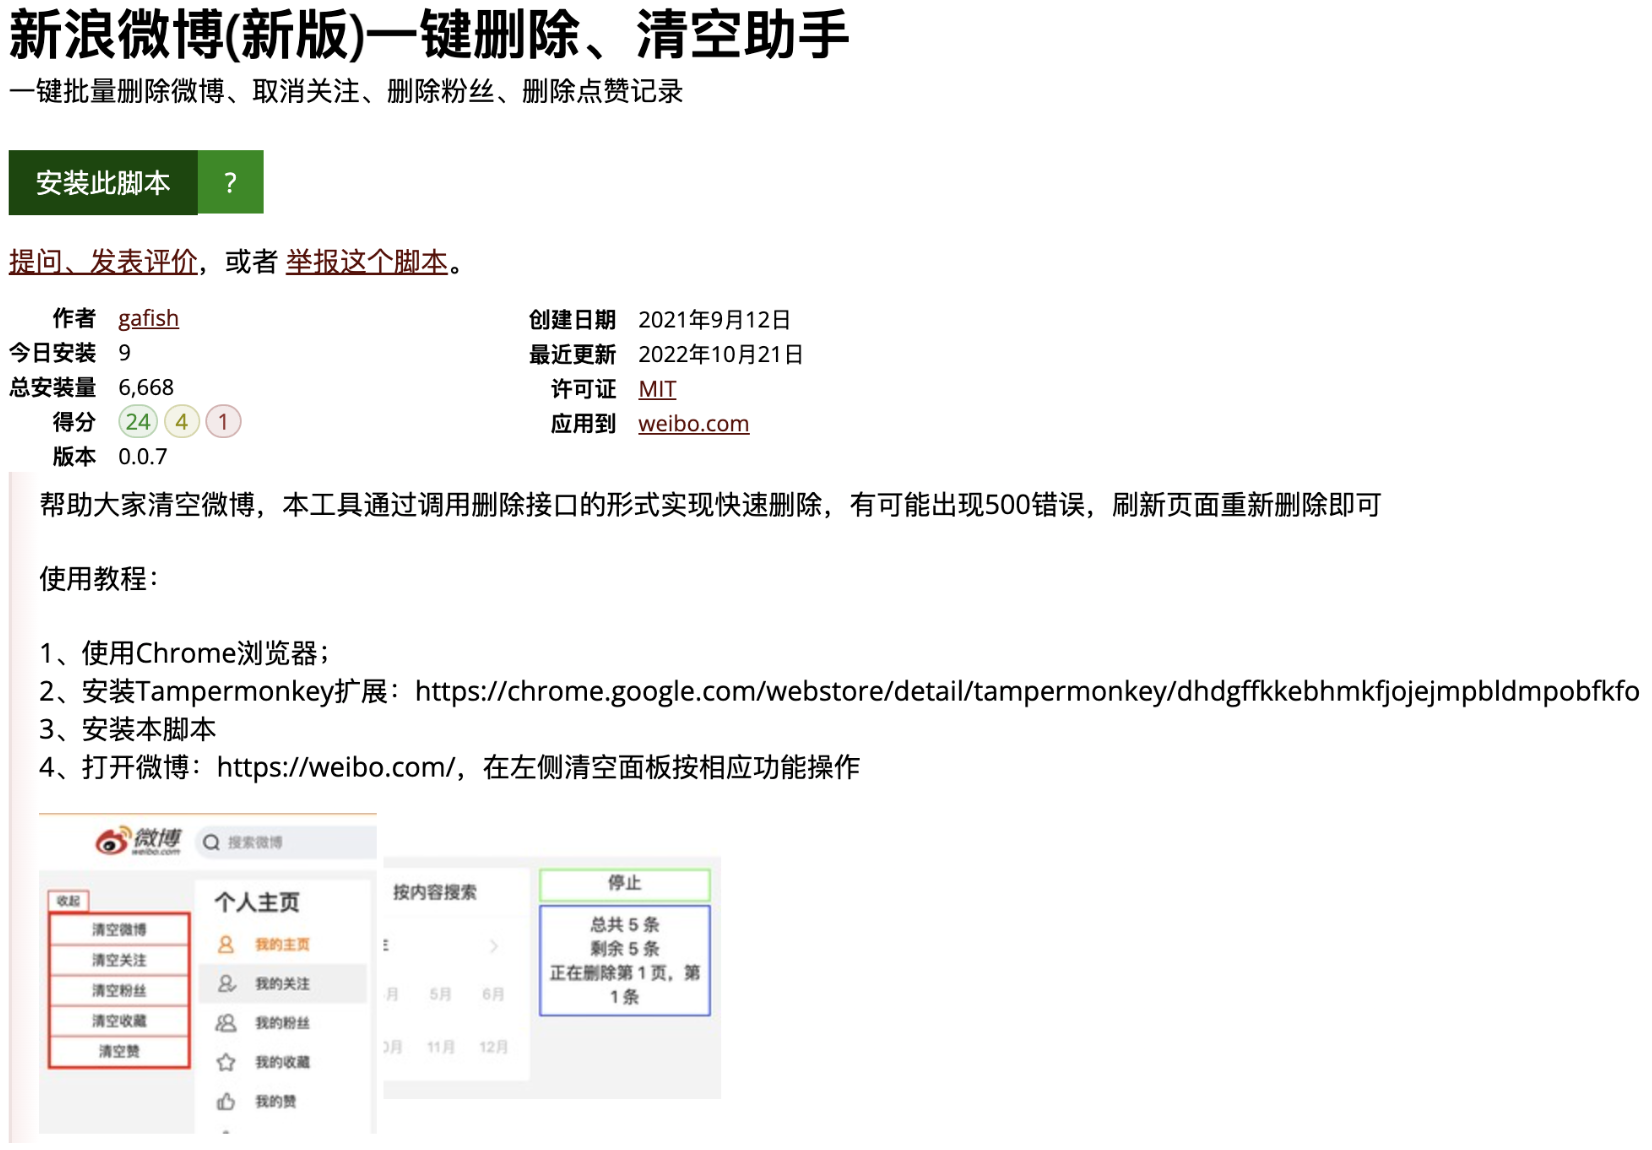Select the script title heading 新浪微博(新版)一键删除、清空助手
Image resolution: width=1652 pixels, height=1150 pixels.
(x=429, y=35)
